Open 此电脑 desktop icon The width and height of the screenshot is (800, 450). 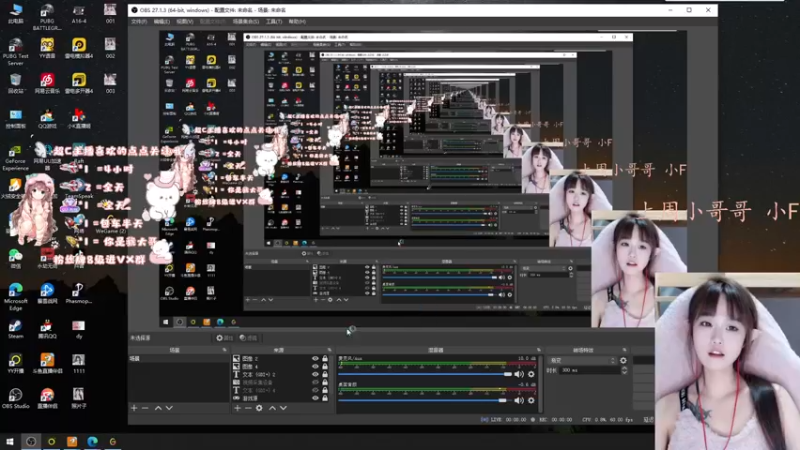(x=15, y=14)
